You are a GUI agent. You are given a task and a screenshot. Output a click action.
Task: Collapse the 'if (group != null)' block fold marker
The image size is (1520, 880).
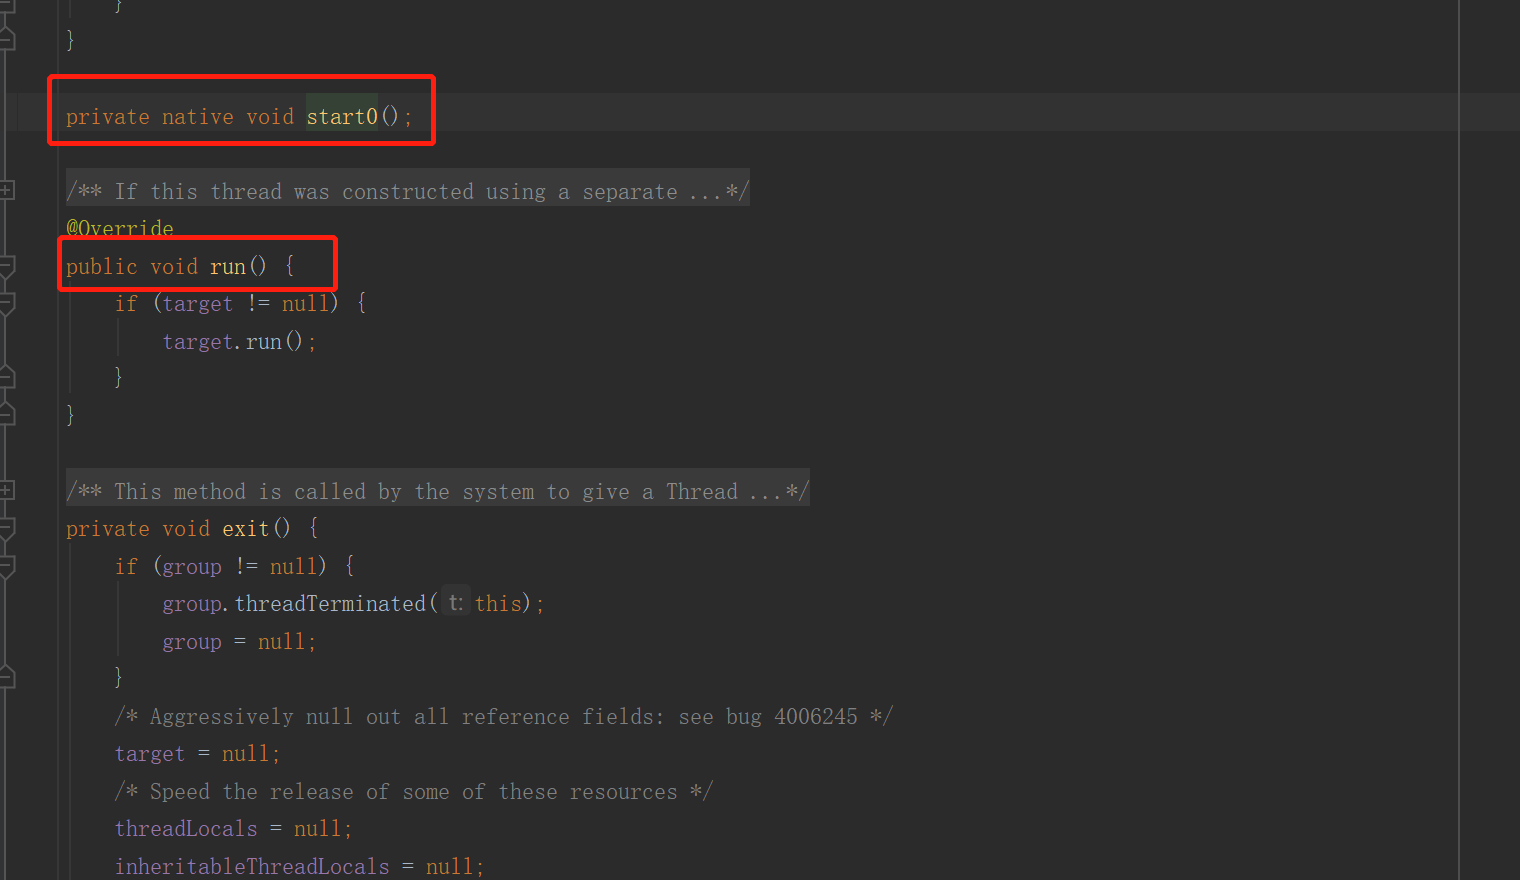[6, 566]
